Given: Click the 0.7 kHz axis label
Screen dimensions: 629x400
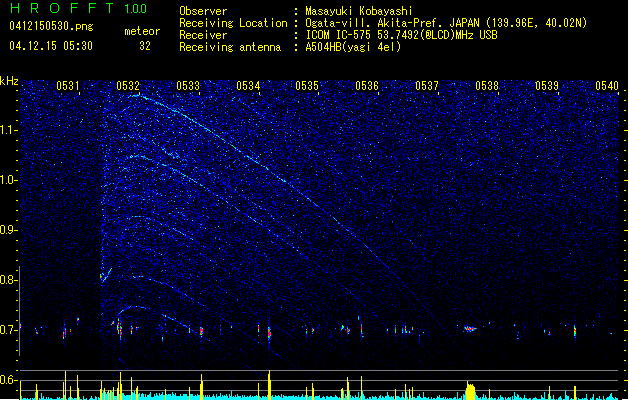Looking at the screenshot, I should click(9, 330).
